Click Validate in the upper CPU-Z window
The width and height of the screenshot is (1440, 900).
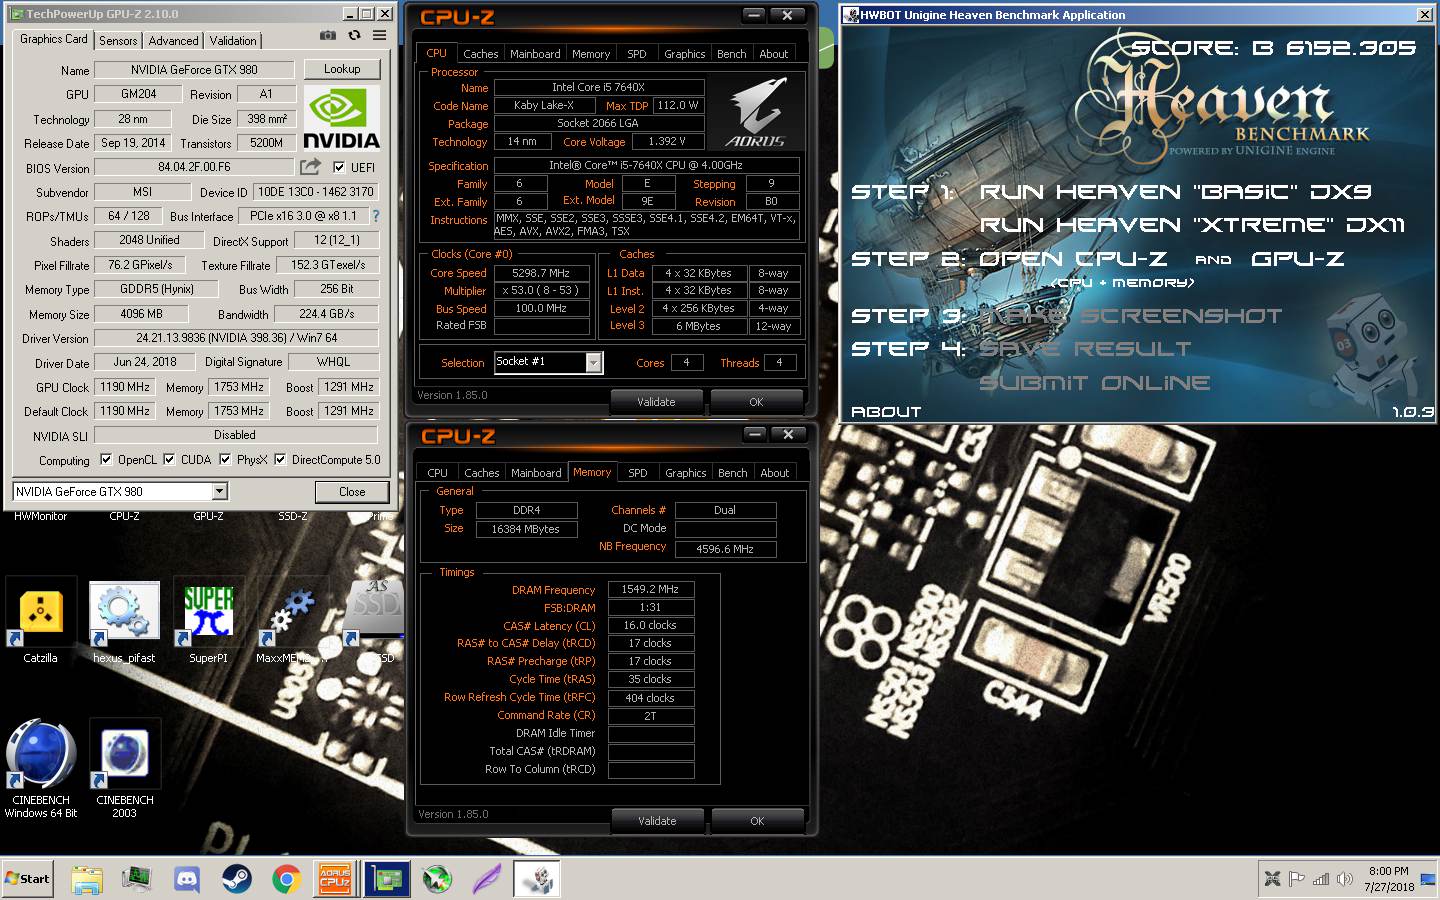[656, 402]
